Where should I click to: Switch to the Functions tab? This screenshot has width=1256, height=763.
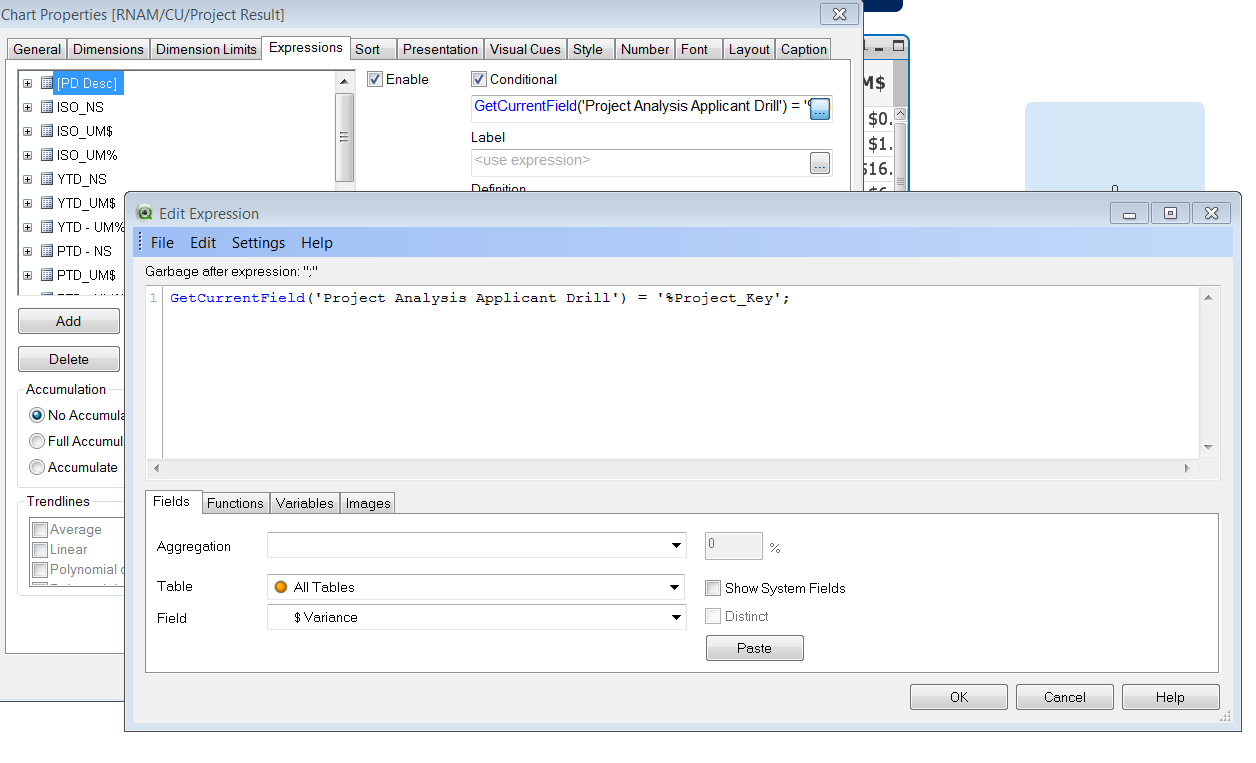235,503
